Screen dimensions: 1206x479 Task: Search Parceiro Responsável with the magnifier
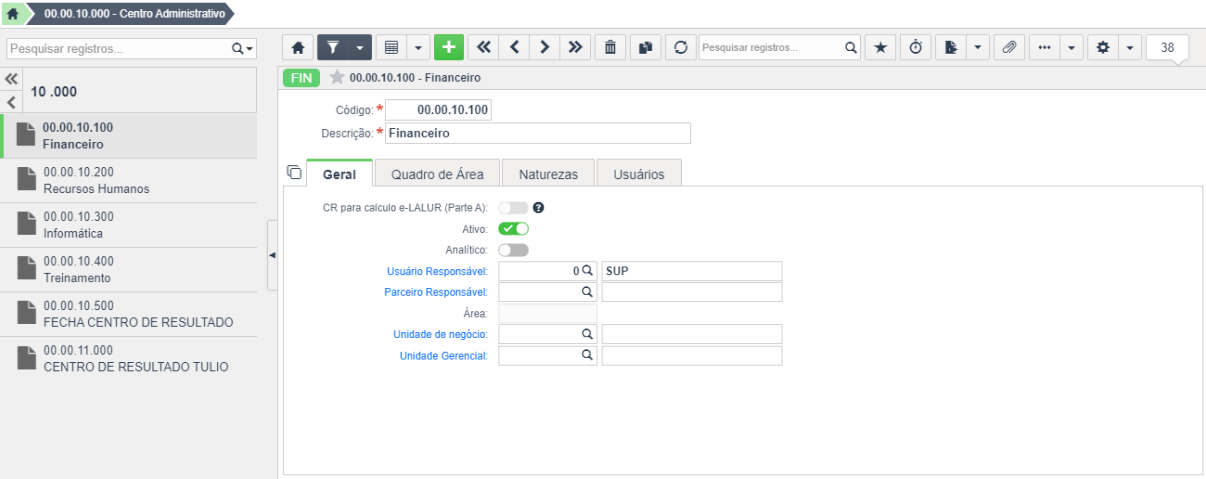click(589, 292)
